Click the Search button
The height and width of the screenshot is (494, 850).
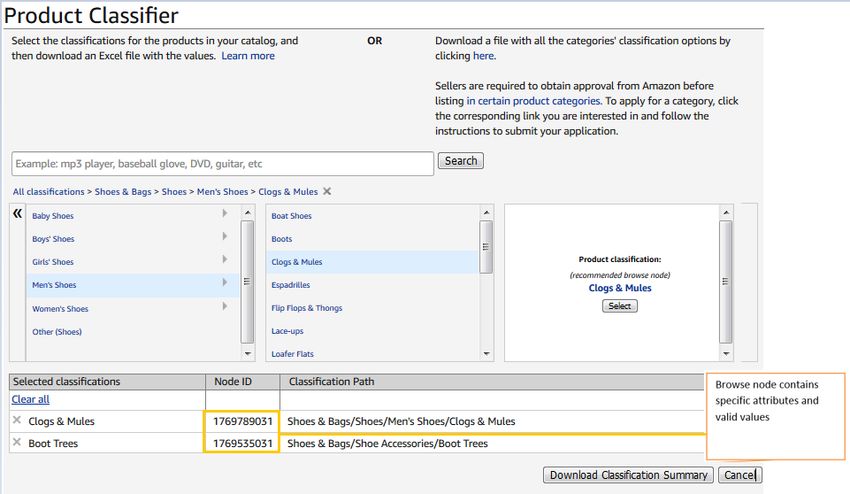coord(461,161)
